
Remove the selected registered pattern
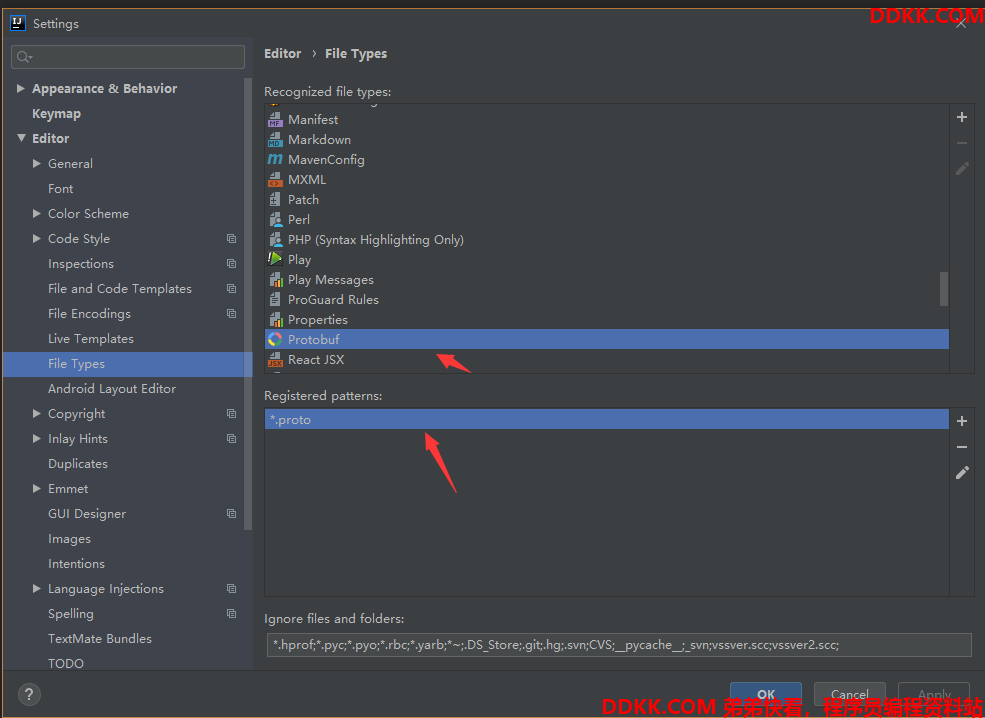962,447
